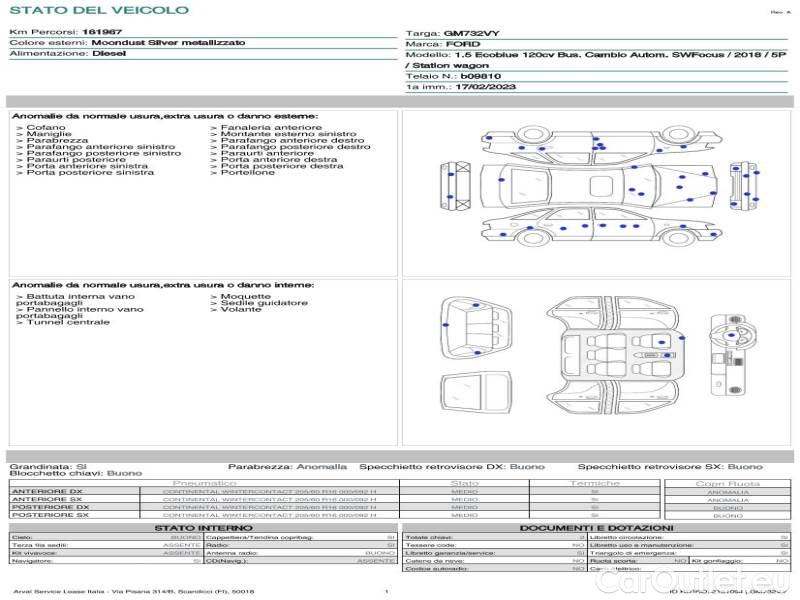The width and height of the screenshot is (800, 600).
Task: Select the Parabrezza anomaly entry
Action: coord(56,141)
